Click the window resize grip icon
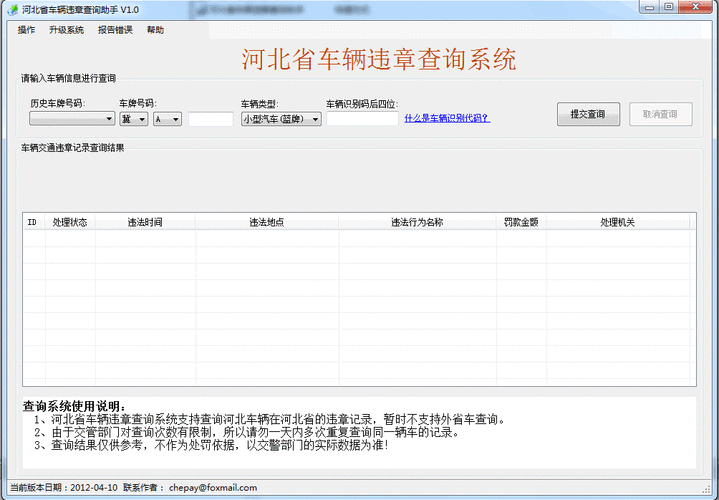This screenshot has height=500, width=719. pyautogui.click(x=707, y=489)
